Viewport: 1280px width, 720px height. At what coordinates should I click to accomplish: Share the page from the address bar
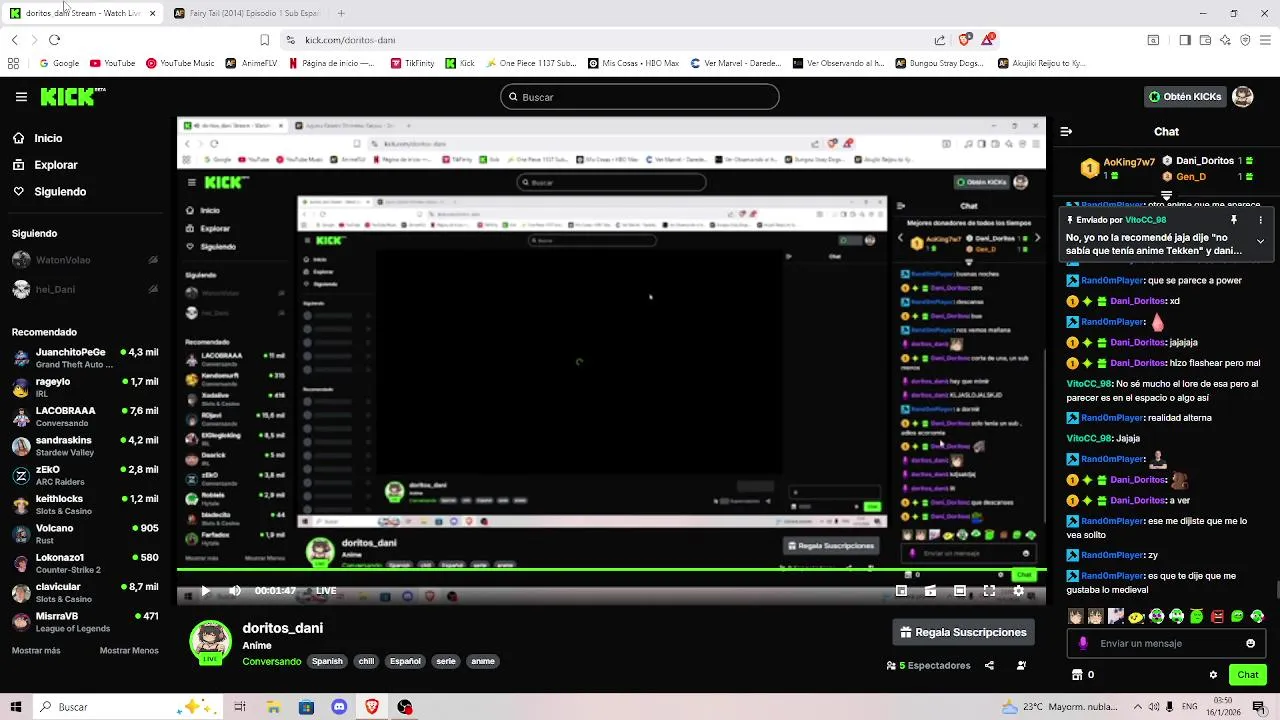(940, 40)
